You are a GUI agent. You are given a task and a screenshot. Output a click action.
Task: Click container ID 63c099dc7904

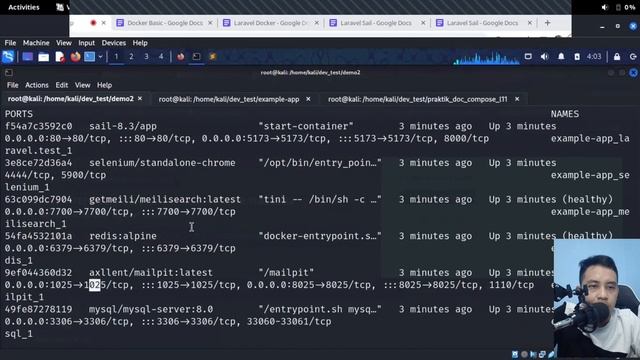click(38, 200)
